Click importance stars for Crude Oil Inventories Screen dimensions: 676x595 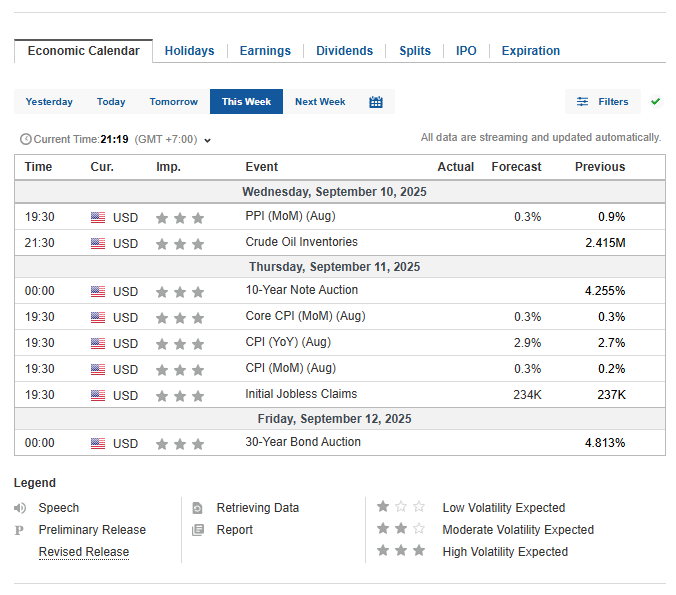(x=180, y=243)
